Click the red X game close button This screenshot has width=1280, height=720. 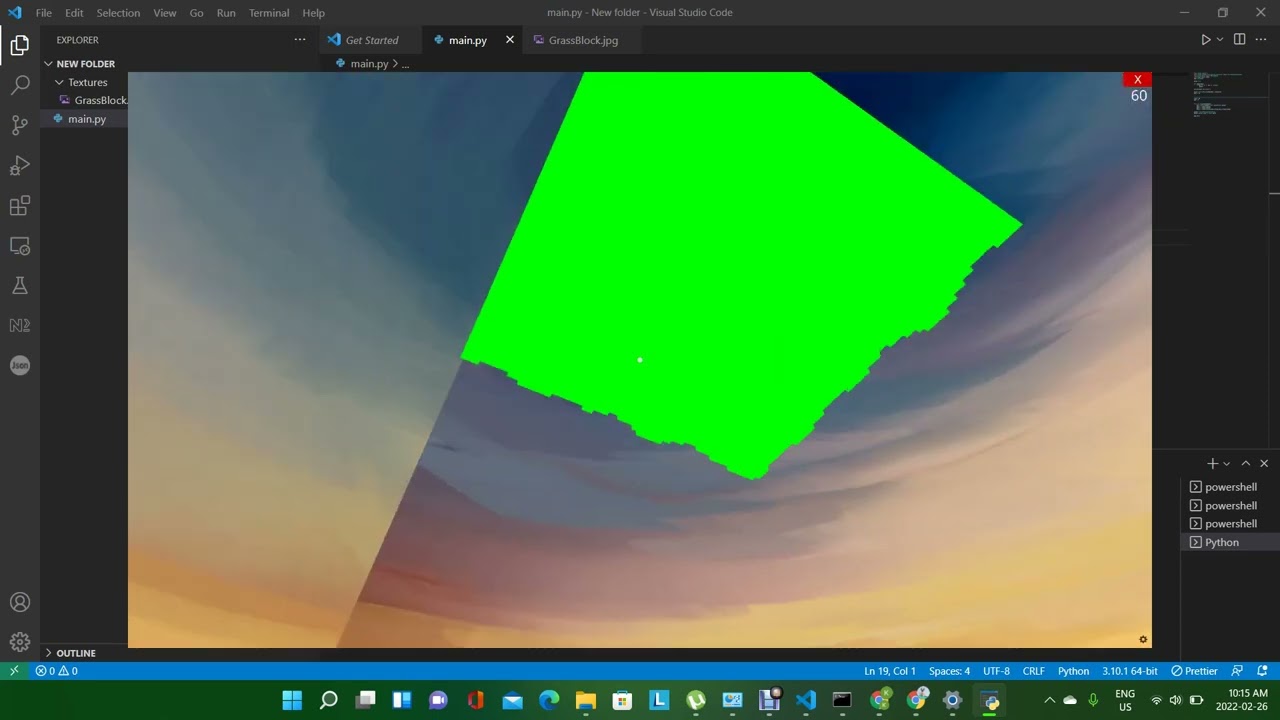[x=1137, y=79]
